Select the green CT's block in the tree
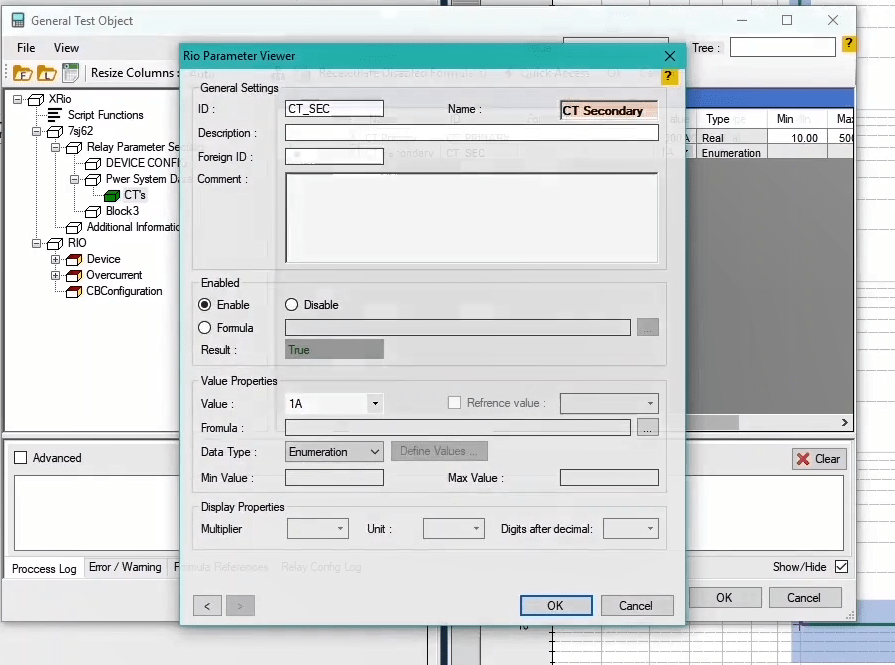The width and height of the screenshot is (895, 665). 112,195
